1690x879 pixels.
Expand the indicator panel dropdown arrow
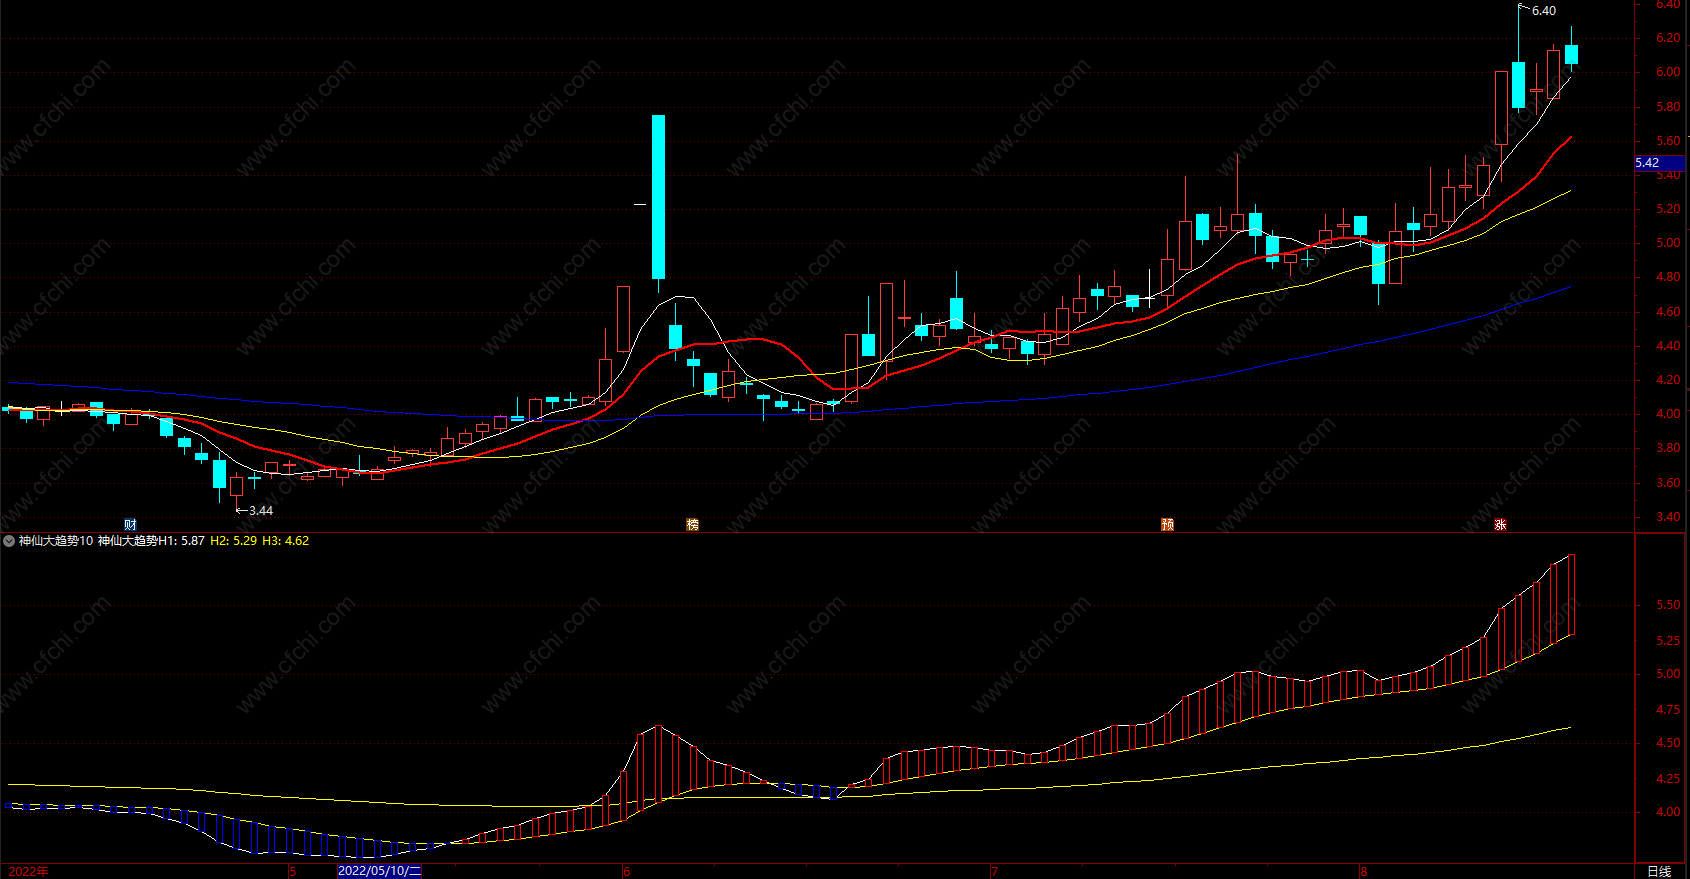point(9,541)
